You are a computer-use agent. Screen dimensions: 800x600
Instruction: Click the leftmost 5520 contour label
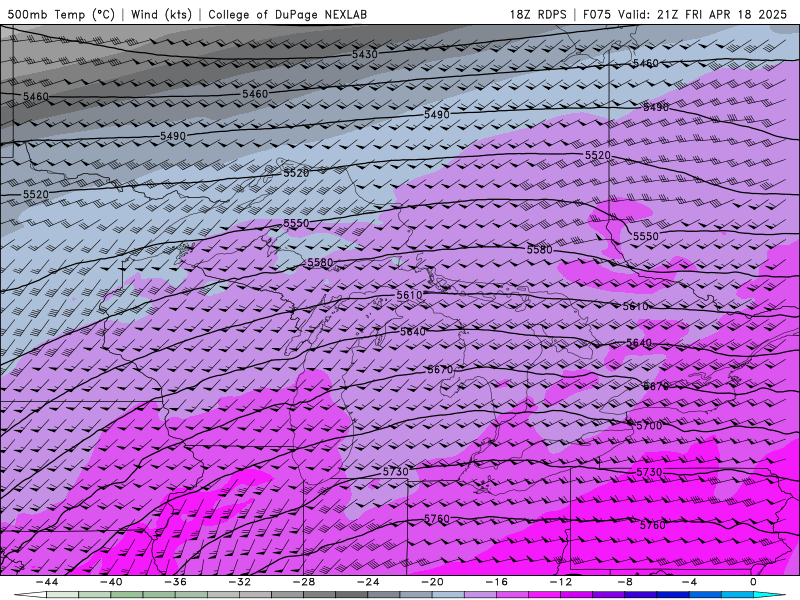click(36, 194)
